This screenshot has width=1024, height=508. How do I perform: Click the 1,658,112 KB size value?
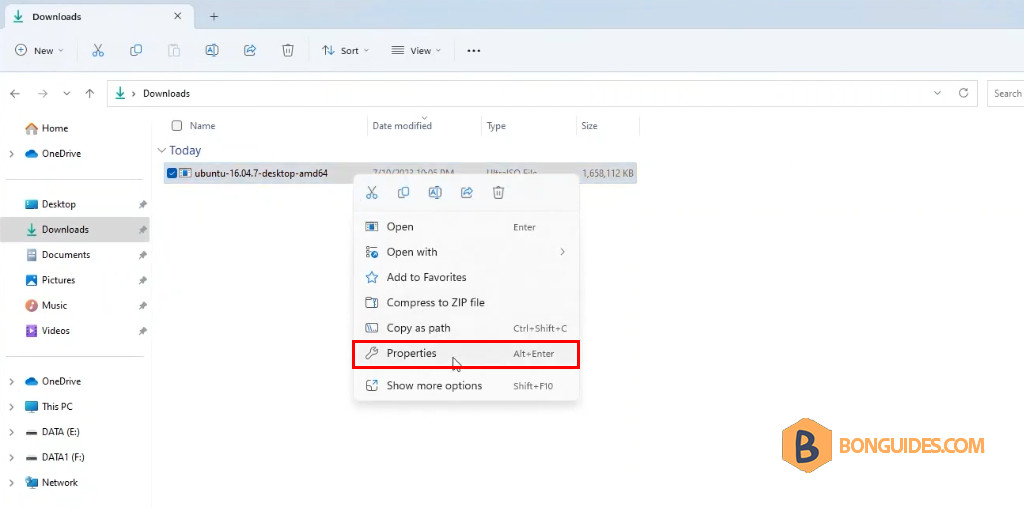[607, 173]
